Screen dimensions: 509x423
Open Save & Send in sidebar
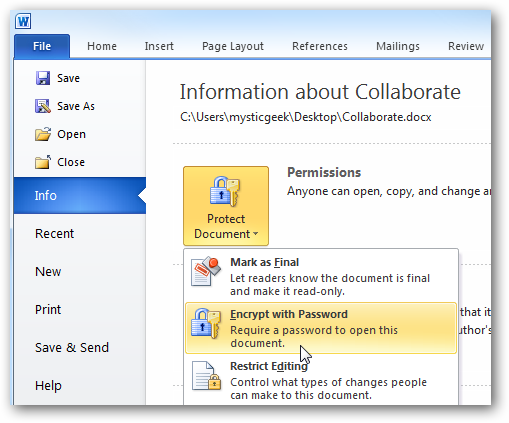[72, 347]
